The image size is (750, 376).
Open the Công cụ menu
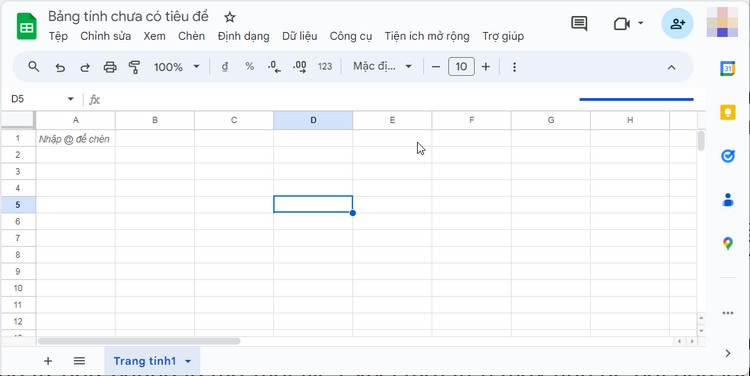coord(351,36)
